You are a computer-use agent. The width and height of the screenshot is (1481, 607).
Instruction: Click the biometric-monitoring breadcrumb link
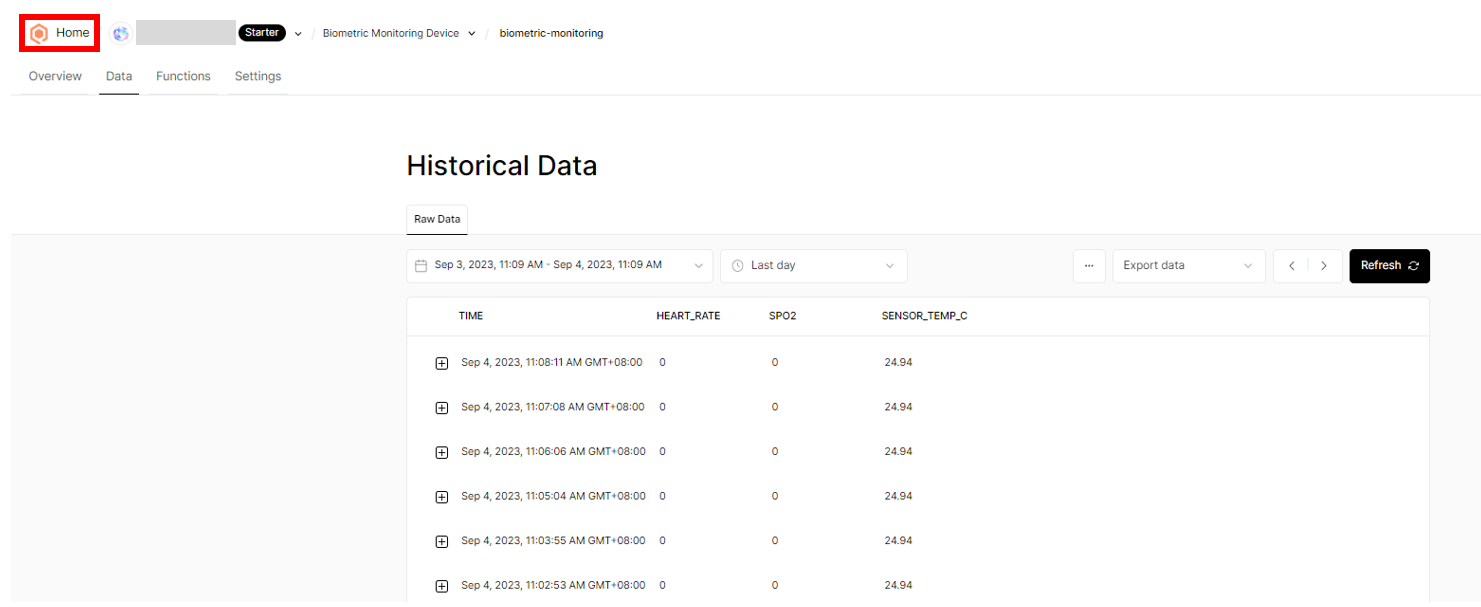click(x=551, y=33)
